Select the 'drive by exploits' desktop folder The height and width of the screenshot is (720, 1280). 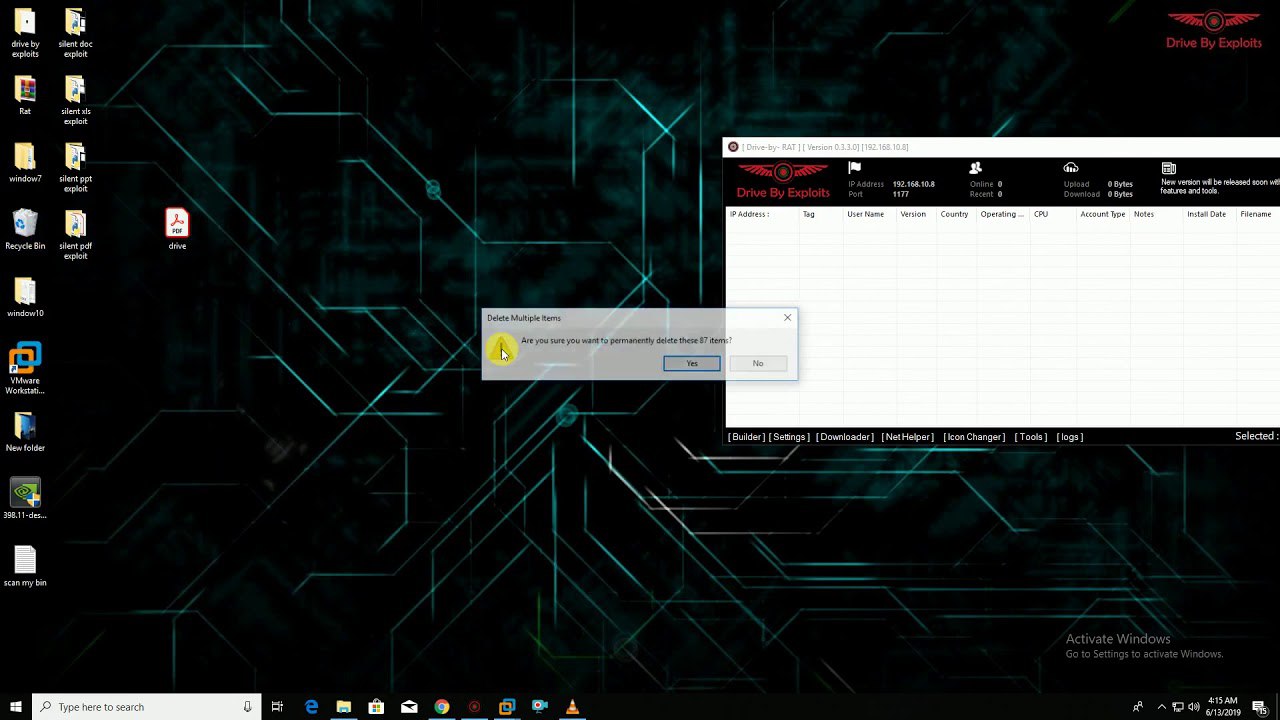(25, 33)
